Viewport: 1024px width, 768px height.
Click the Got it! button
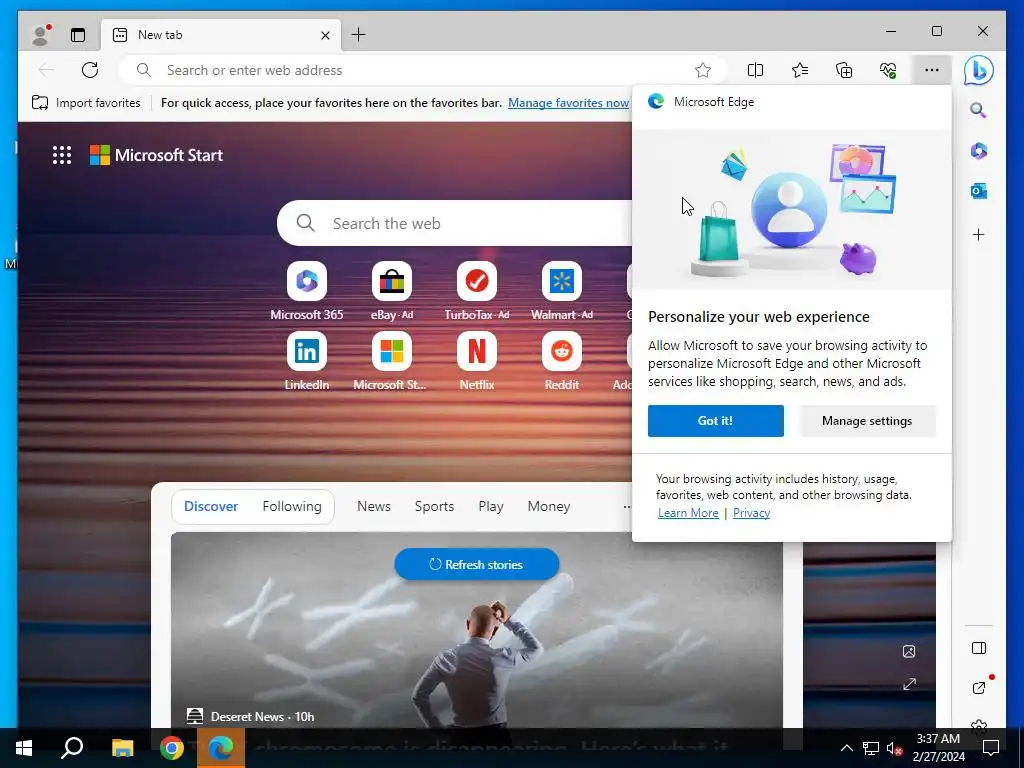point(716,421)
